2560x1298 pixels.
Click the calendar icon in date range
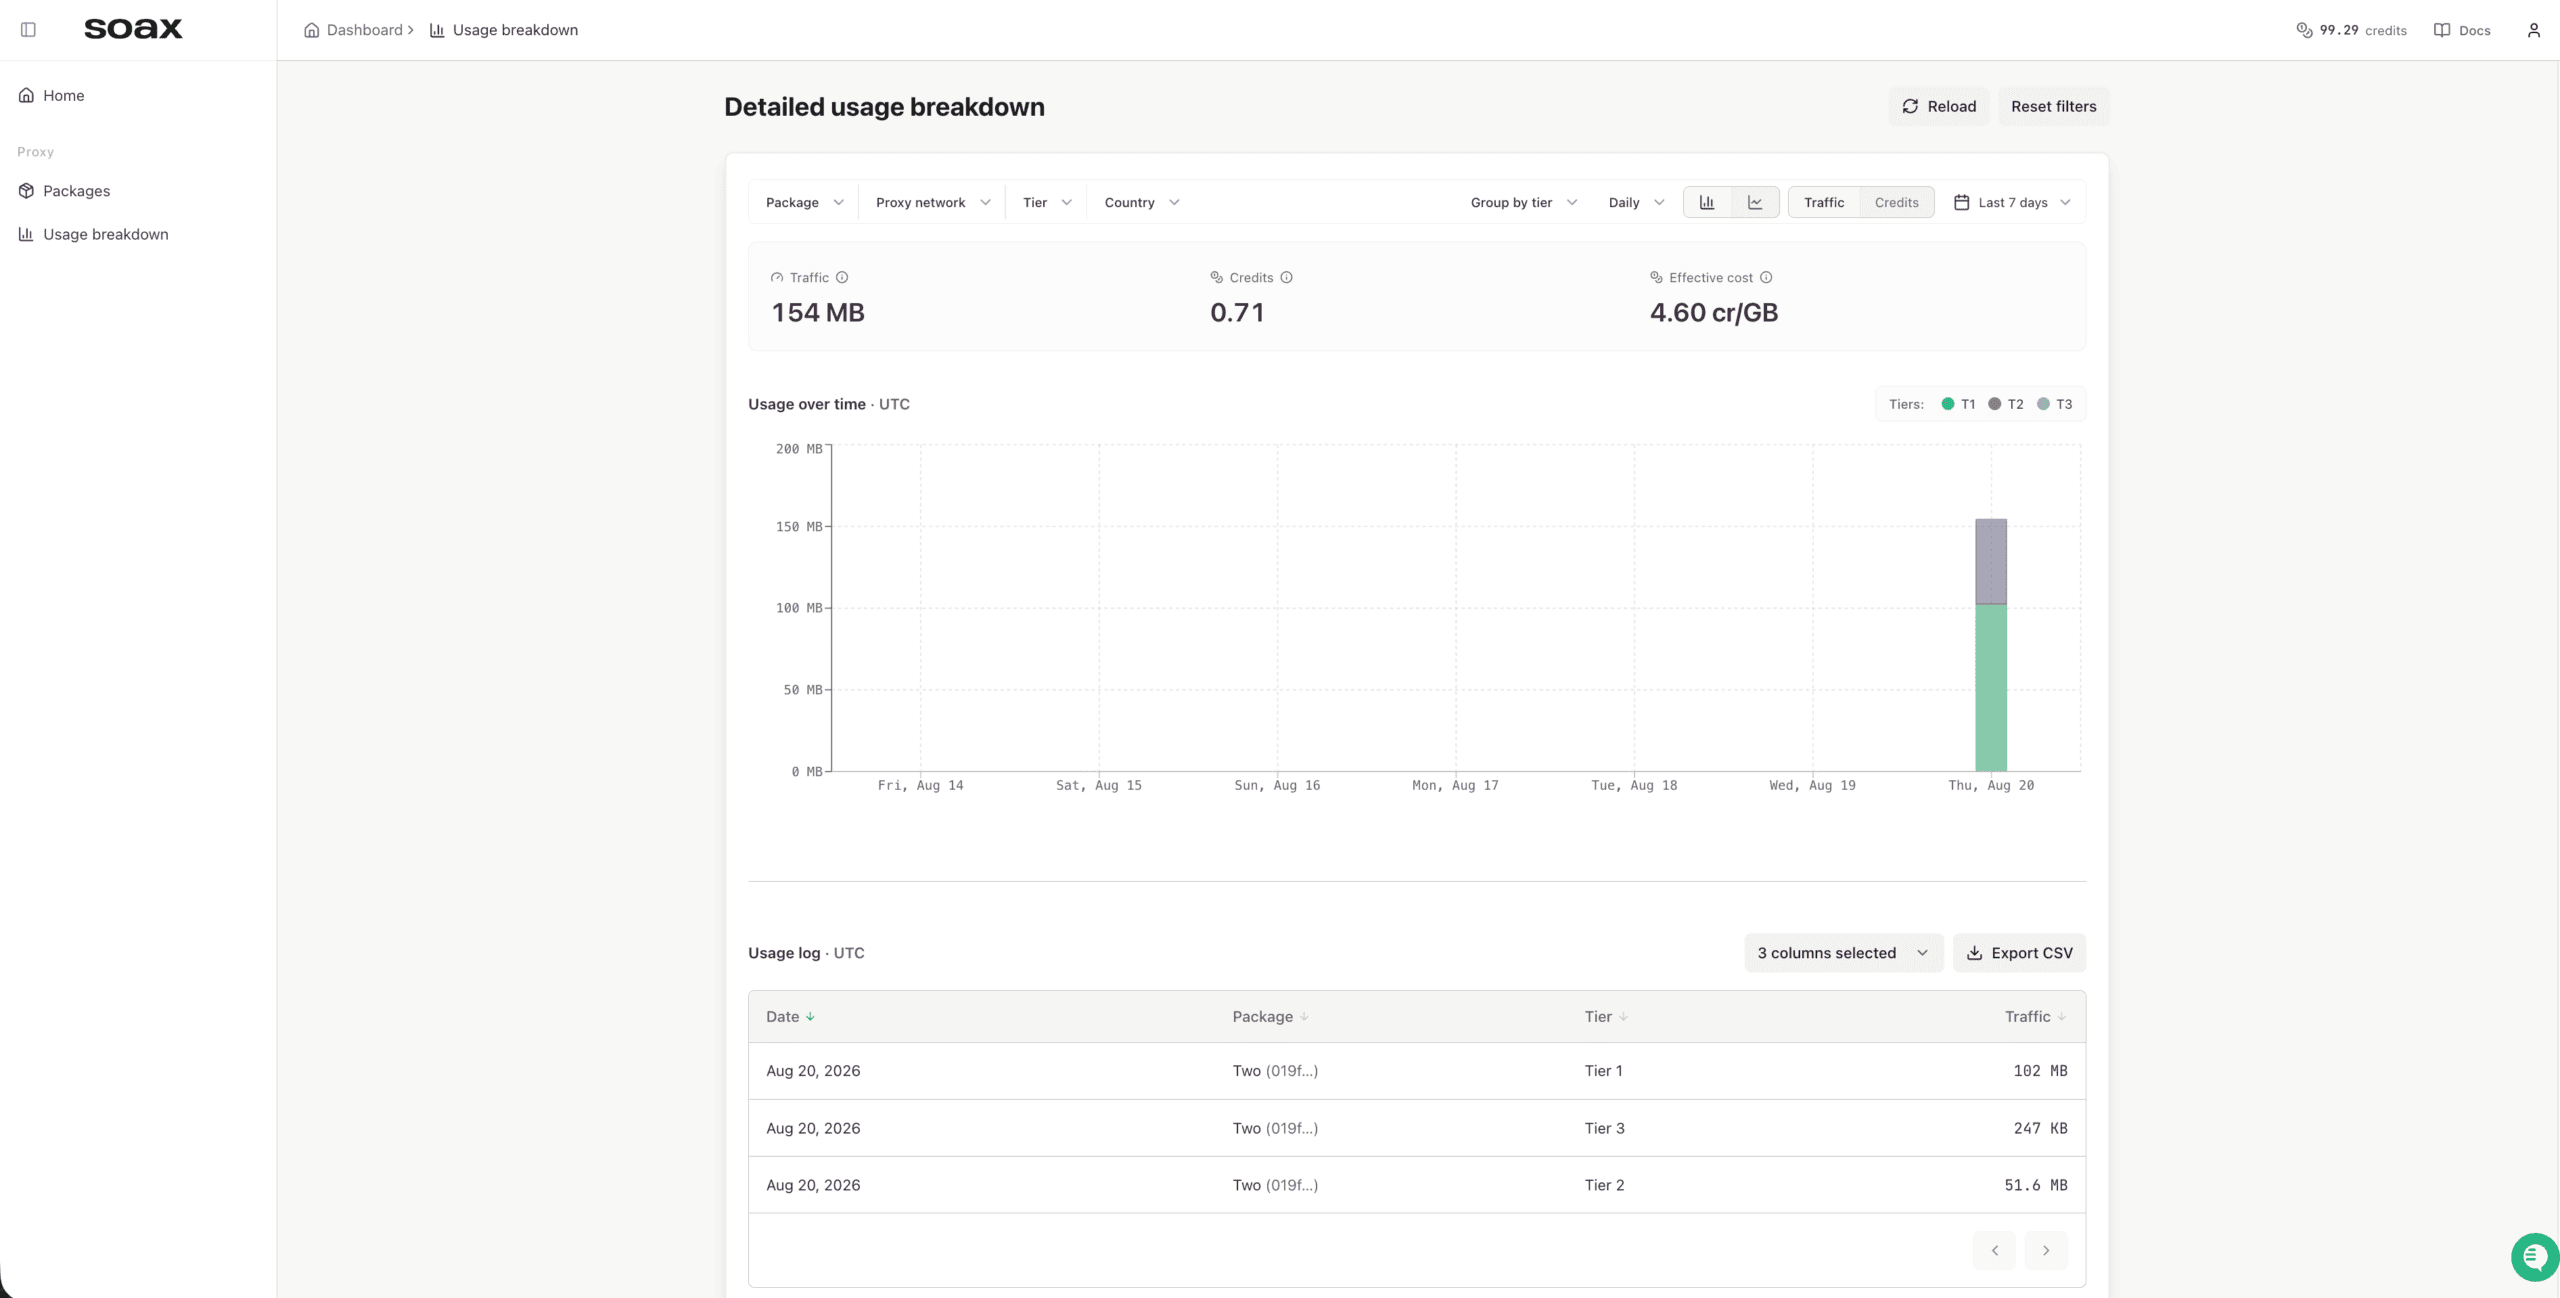coord(1961,202)
